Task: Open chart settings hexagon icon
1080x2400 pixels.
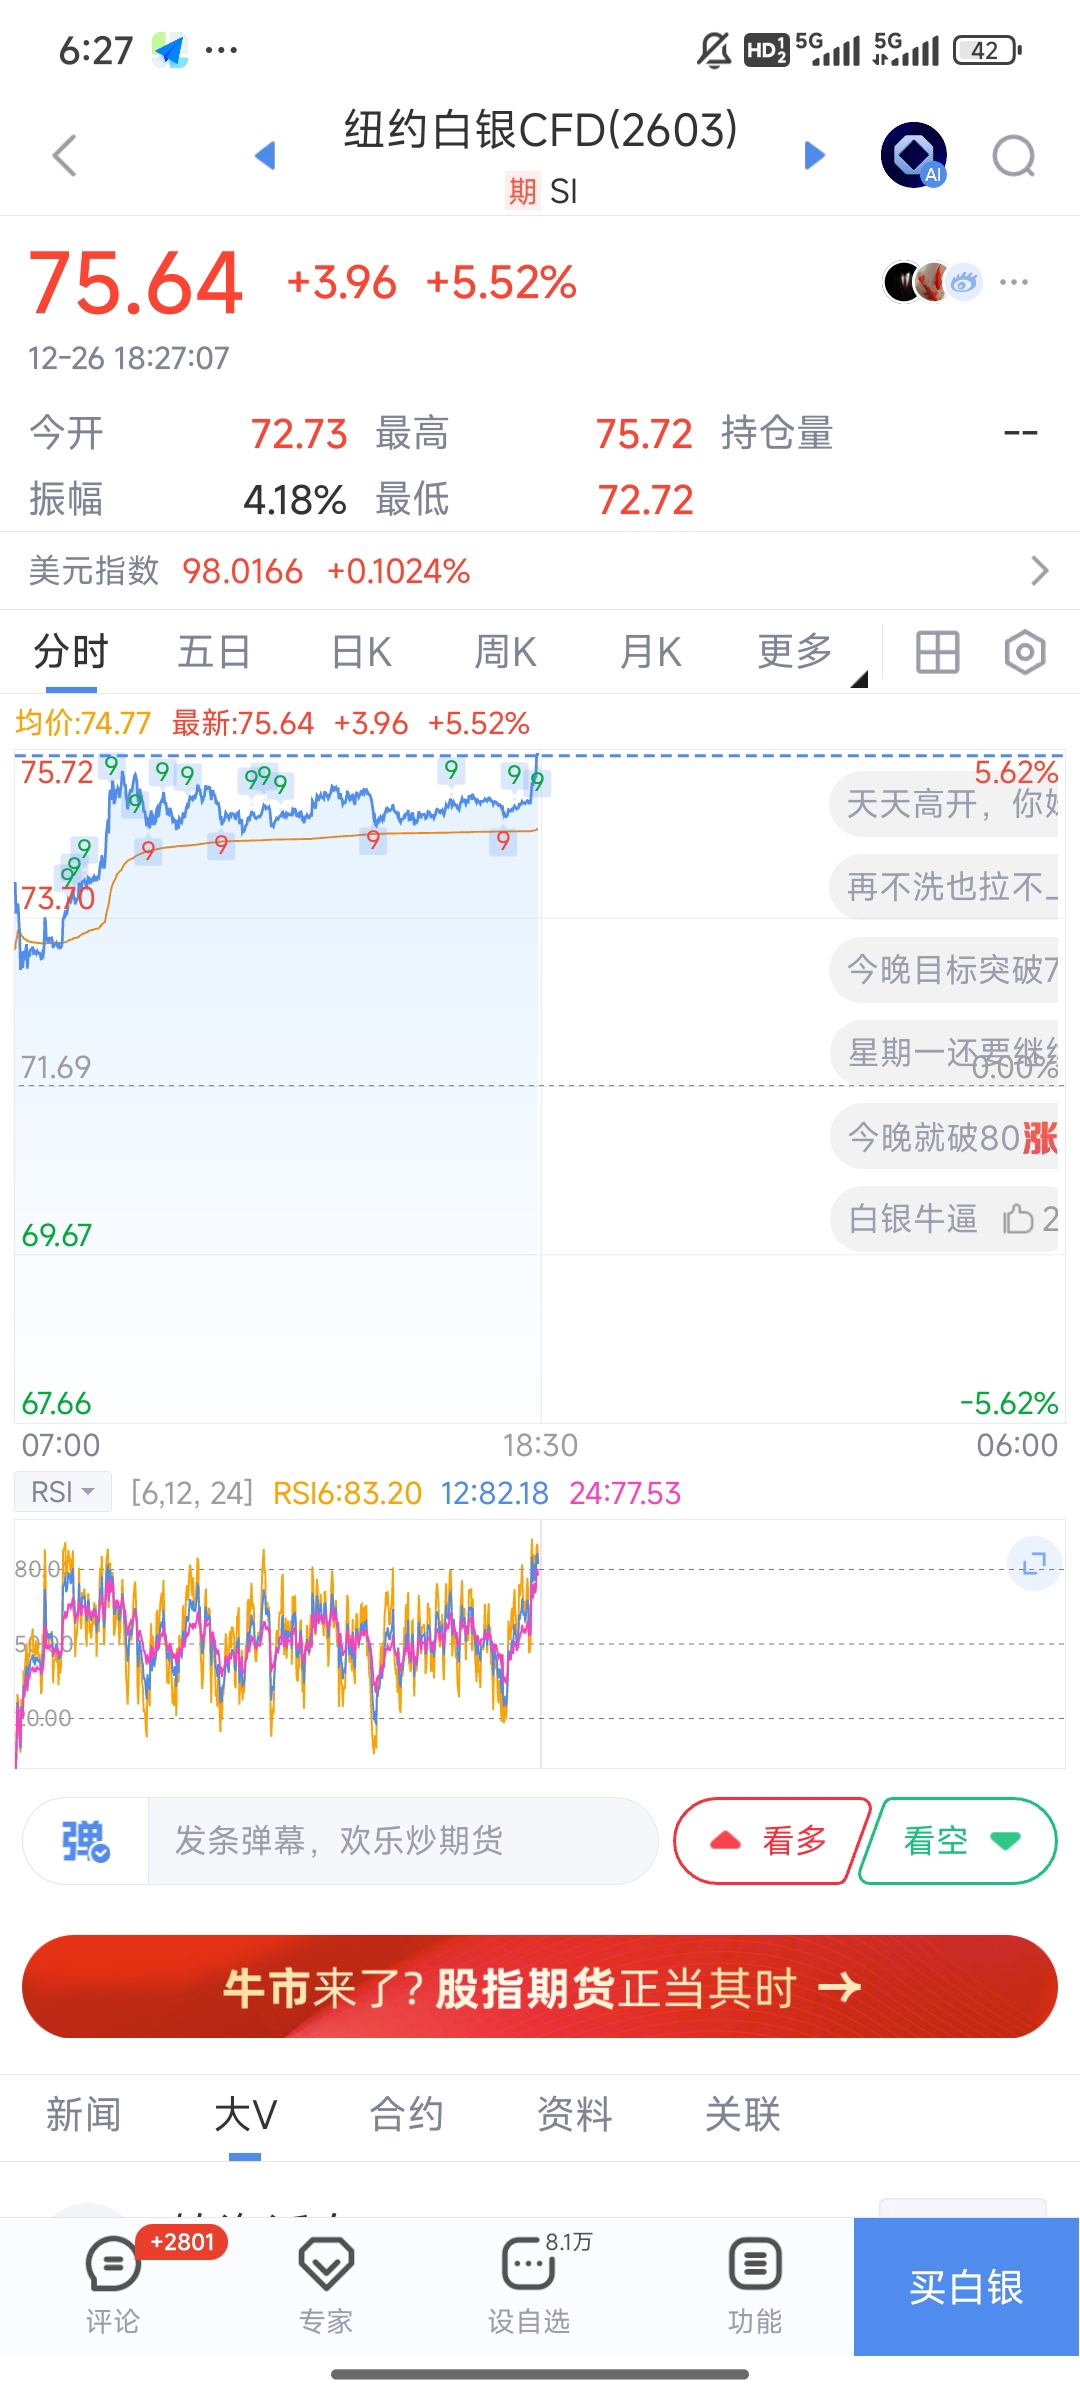Action: tap(1025, 652)
